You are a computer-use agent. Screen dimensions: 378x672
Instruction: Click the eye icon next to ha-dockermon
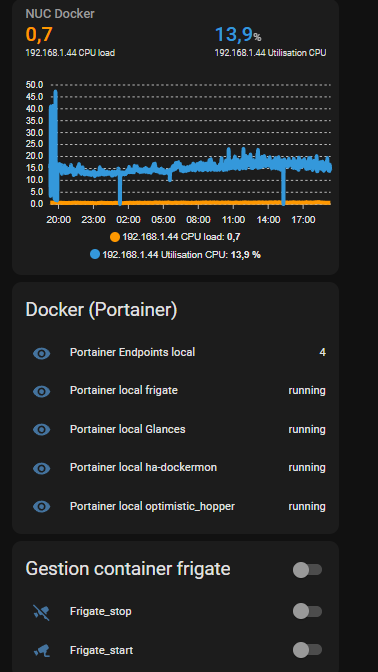[x=42, y=468]
